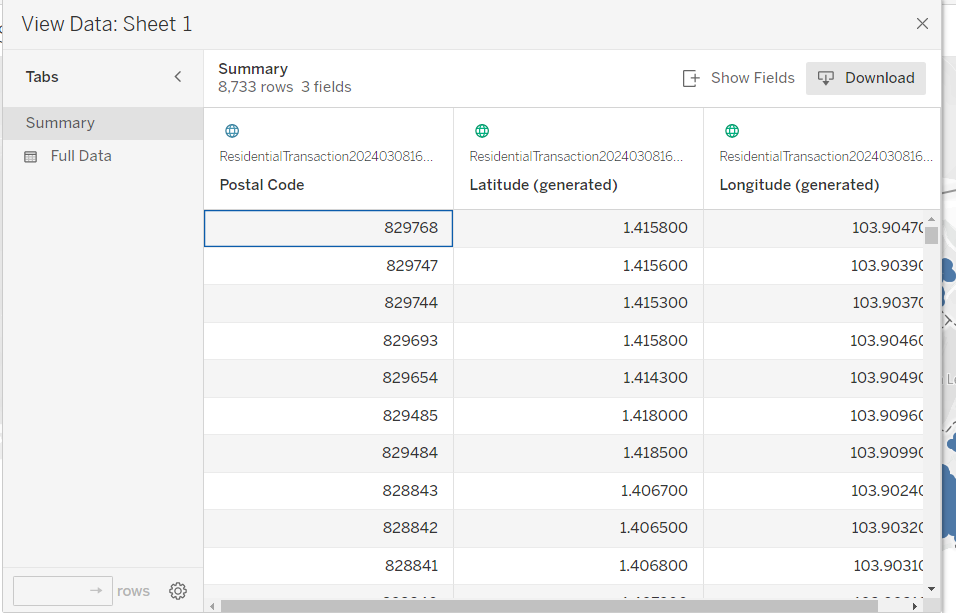
Task: Click the Latitude (generated) column header
Action: tap(543, 185)
